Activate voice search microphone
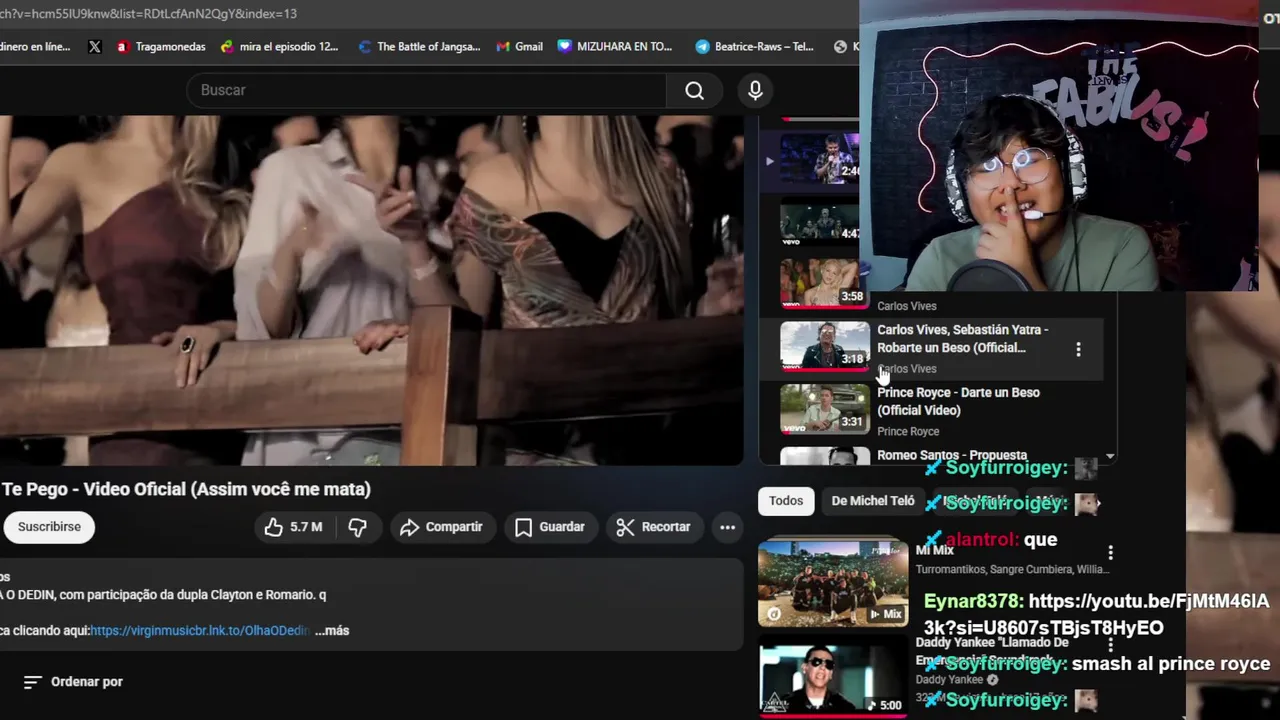 (755, 90)
